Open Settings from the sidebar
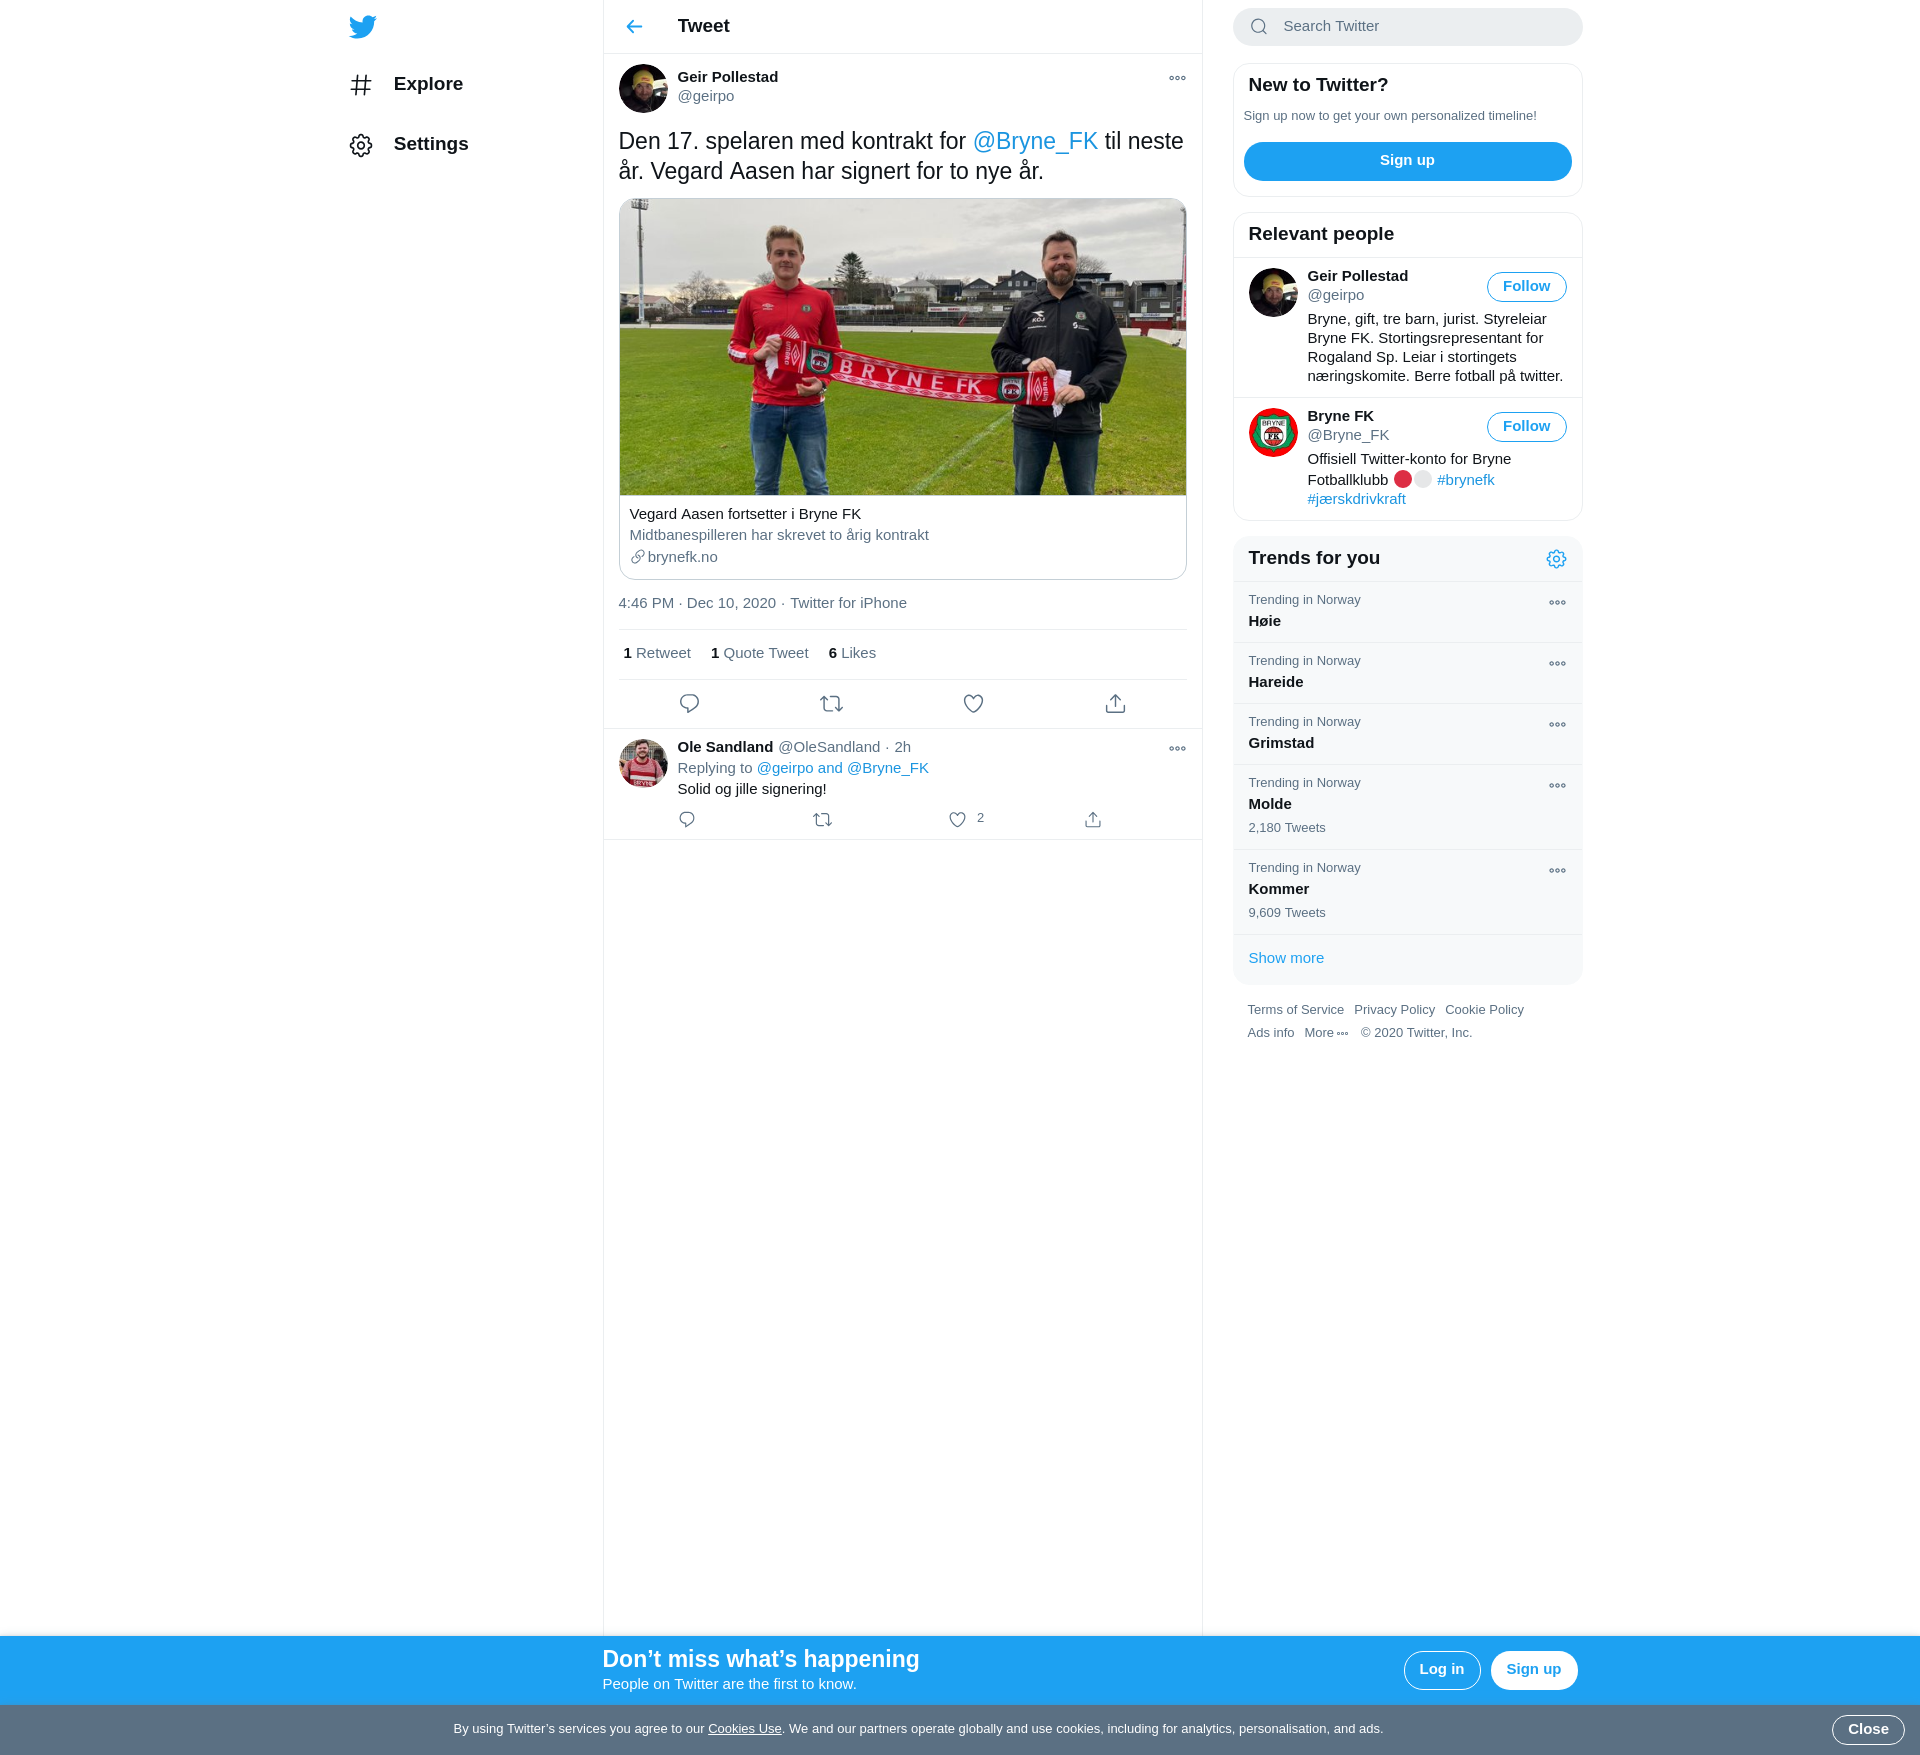This screenshot has height=1755, width=1920. pos(409,144)
